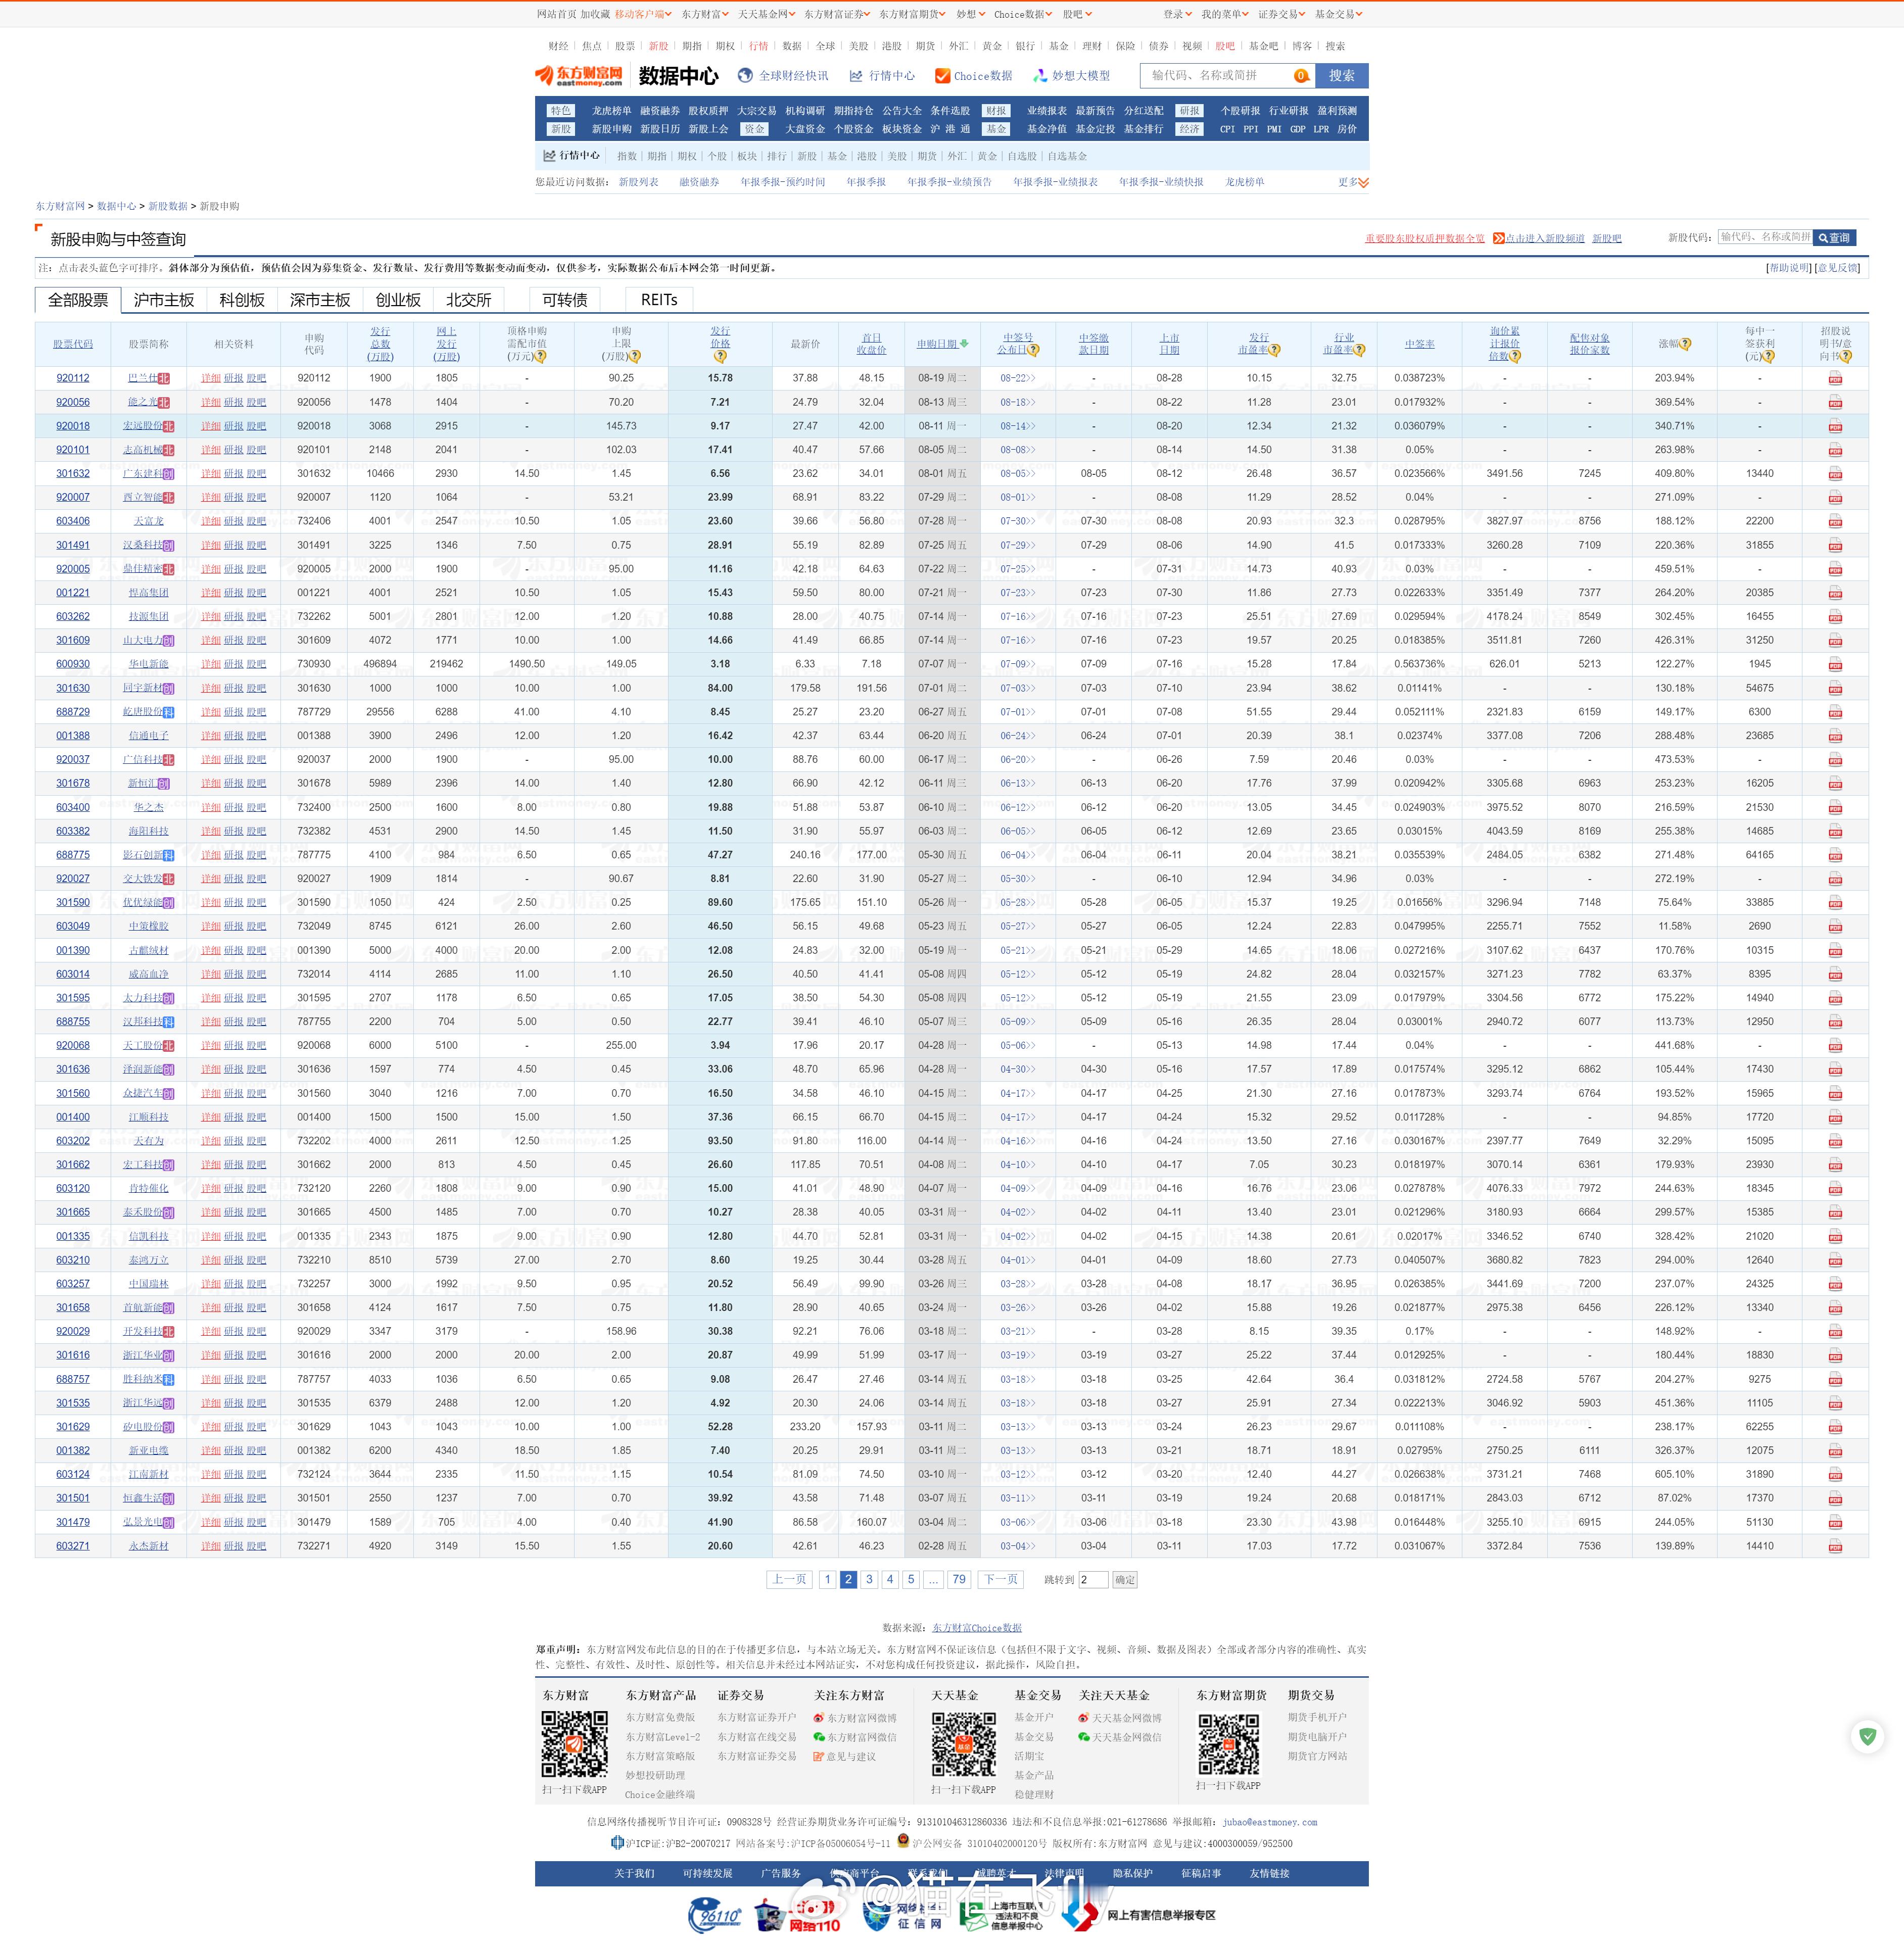Viewport: 1904px width, 1944px height.
Task: Sort table by 申购日期 column header
Action: 938,344
